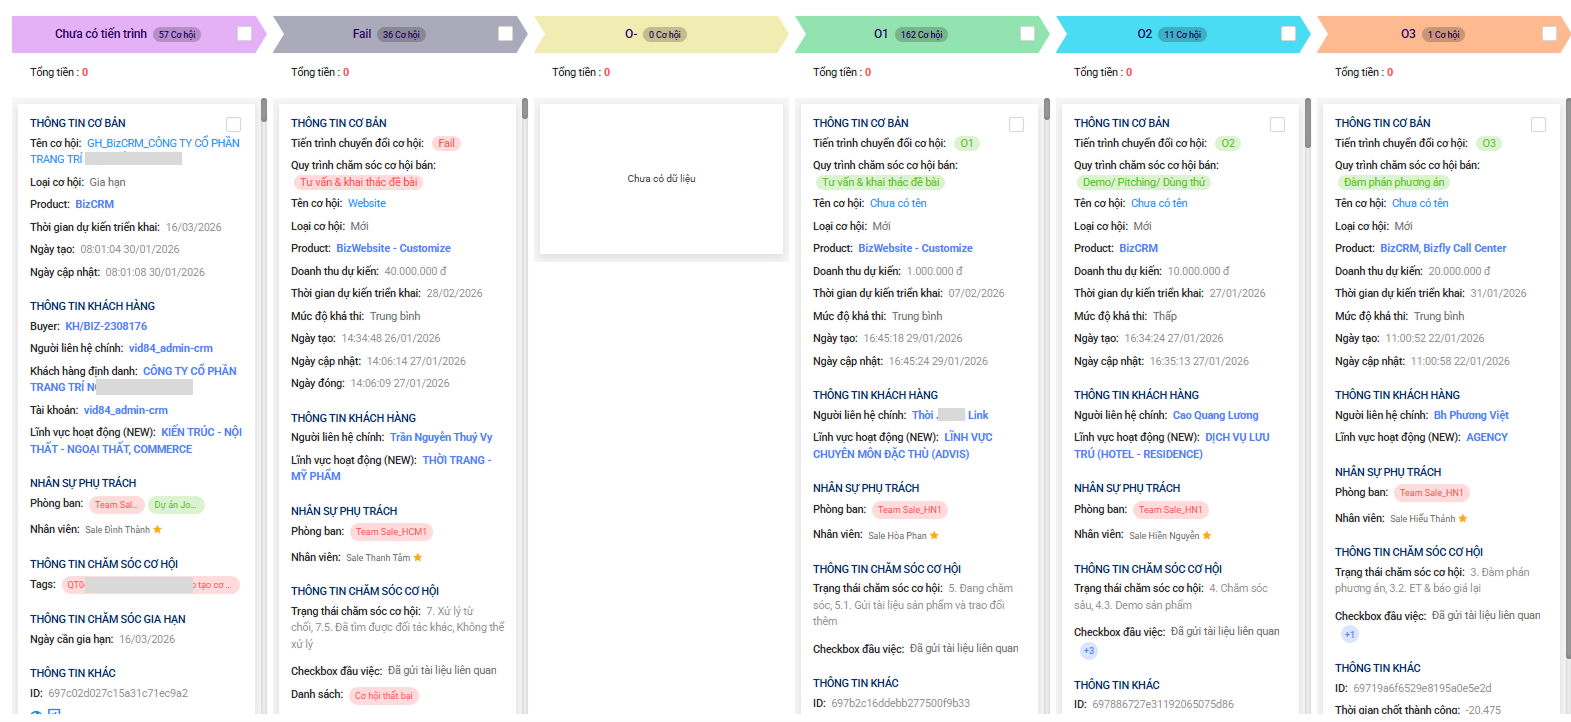Open buyer link KH/BIZ-2308176
The image size is (1571, 722).
[x=106, y=326]
